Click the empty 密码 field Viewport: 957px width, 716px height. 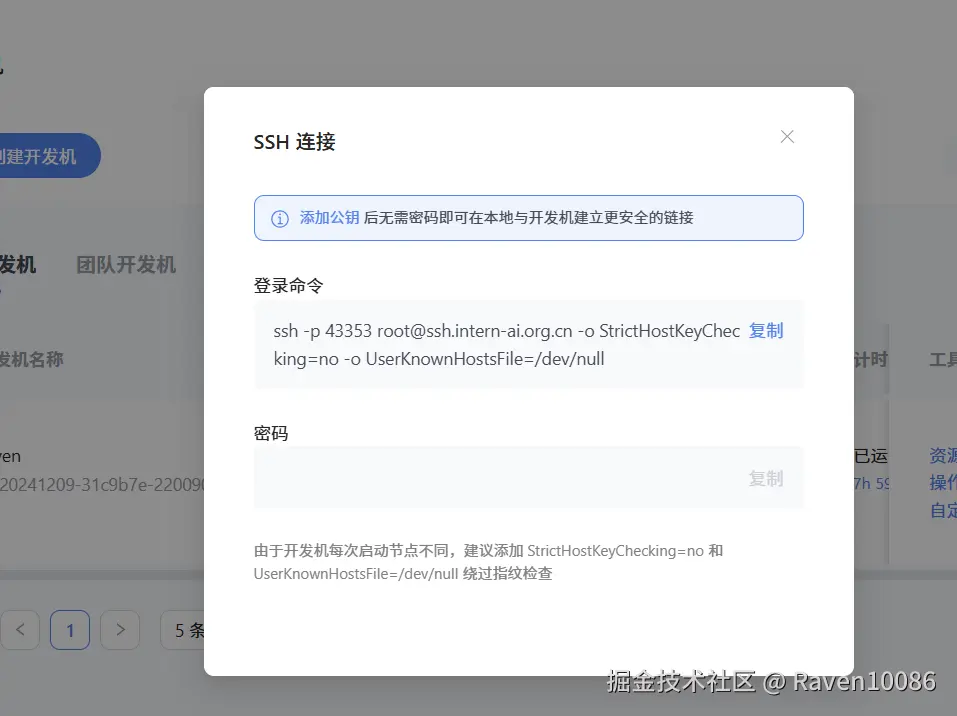click(529, 478)
